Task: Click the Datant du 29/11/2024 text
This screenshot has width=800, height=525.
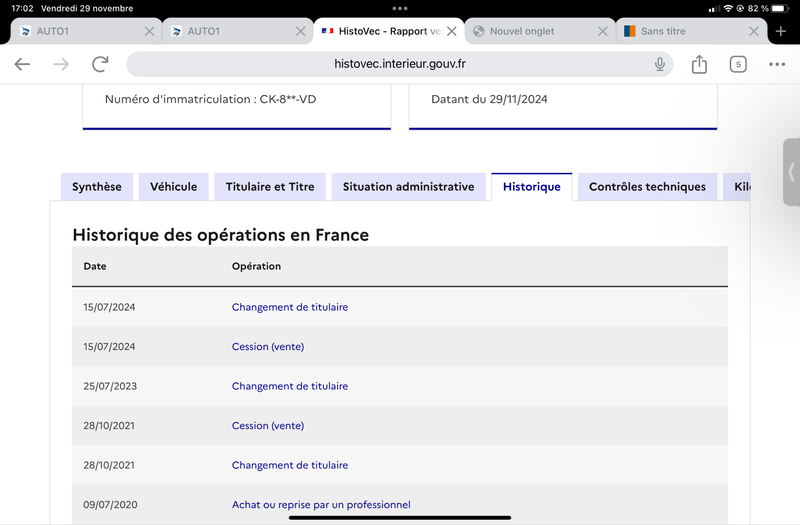Action: 489,99
